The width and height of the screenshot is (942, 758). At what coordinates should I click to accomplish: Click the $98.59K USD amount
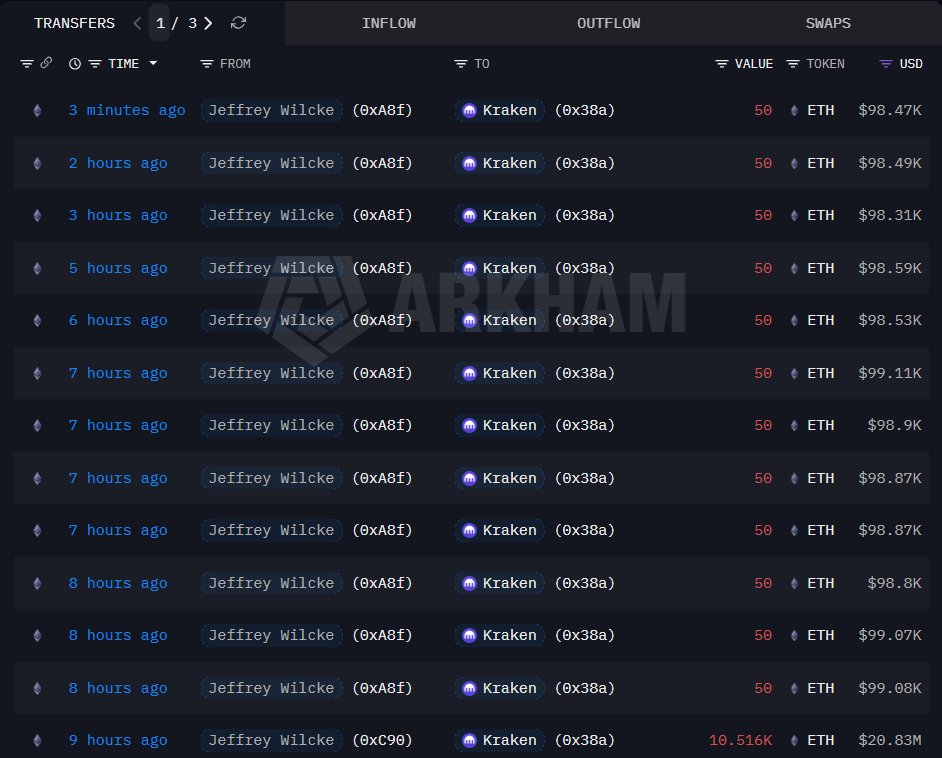pos(890,268)
